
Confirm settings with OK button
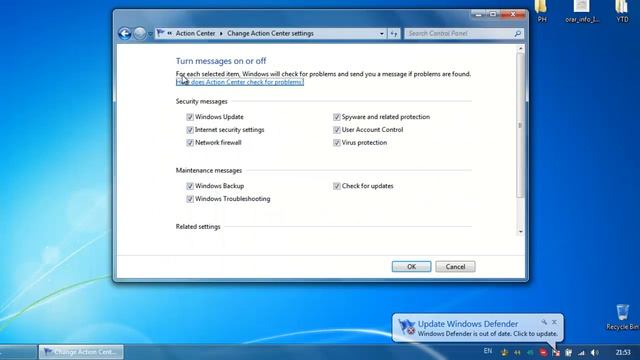click(411, 267)
